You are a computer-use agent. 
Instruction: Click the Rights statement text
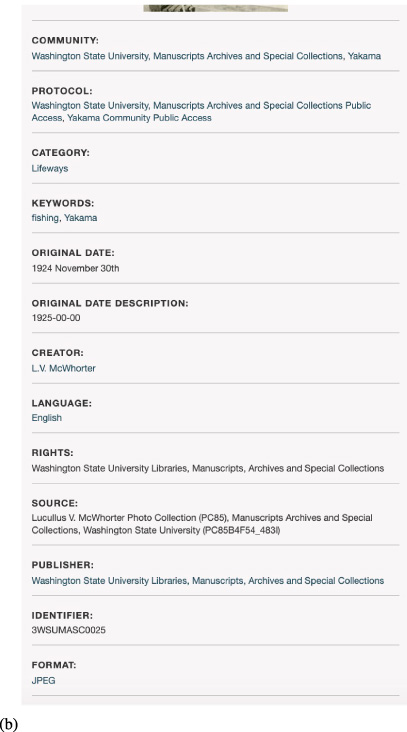pos(208,468)
